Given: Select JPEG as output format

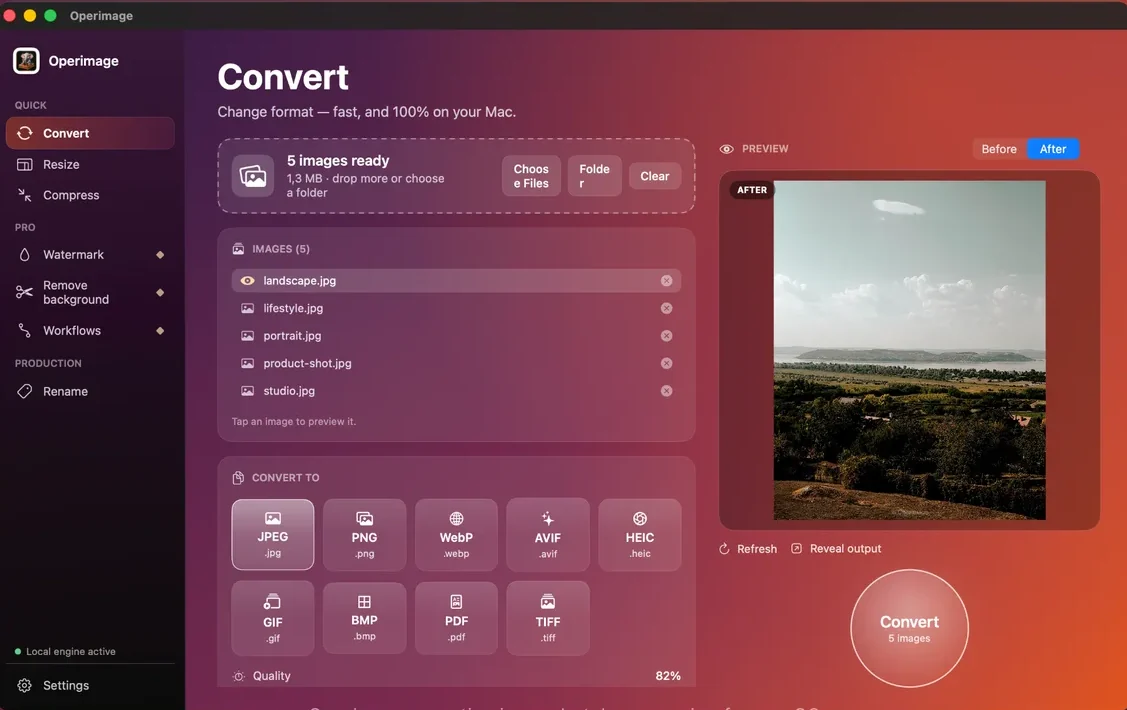Looking at the screenshot, I should point(272,535).
